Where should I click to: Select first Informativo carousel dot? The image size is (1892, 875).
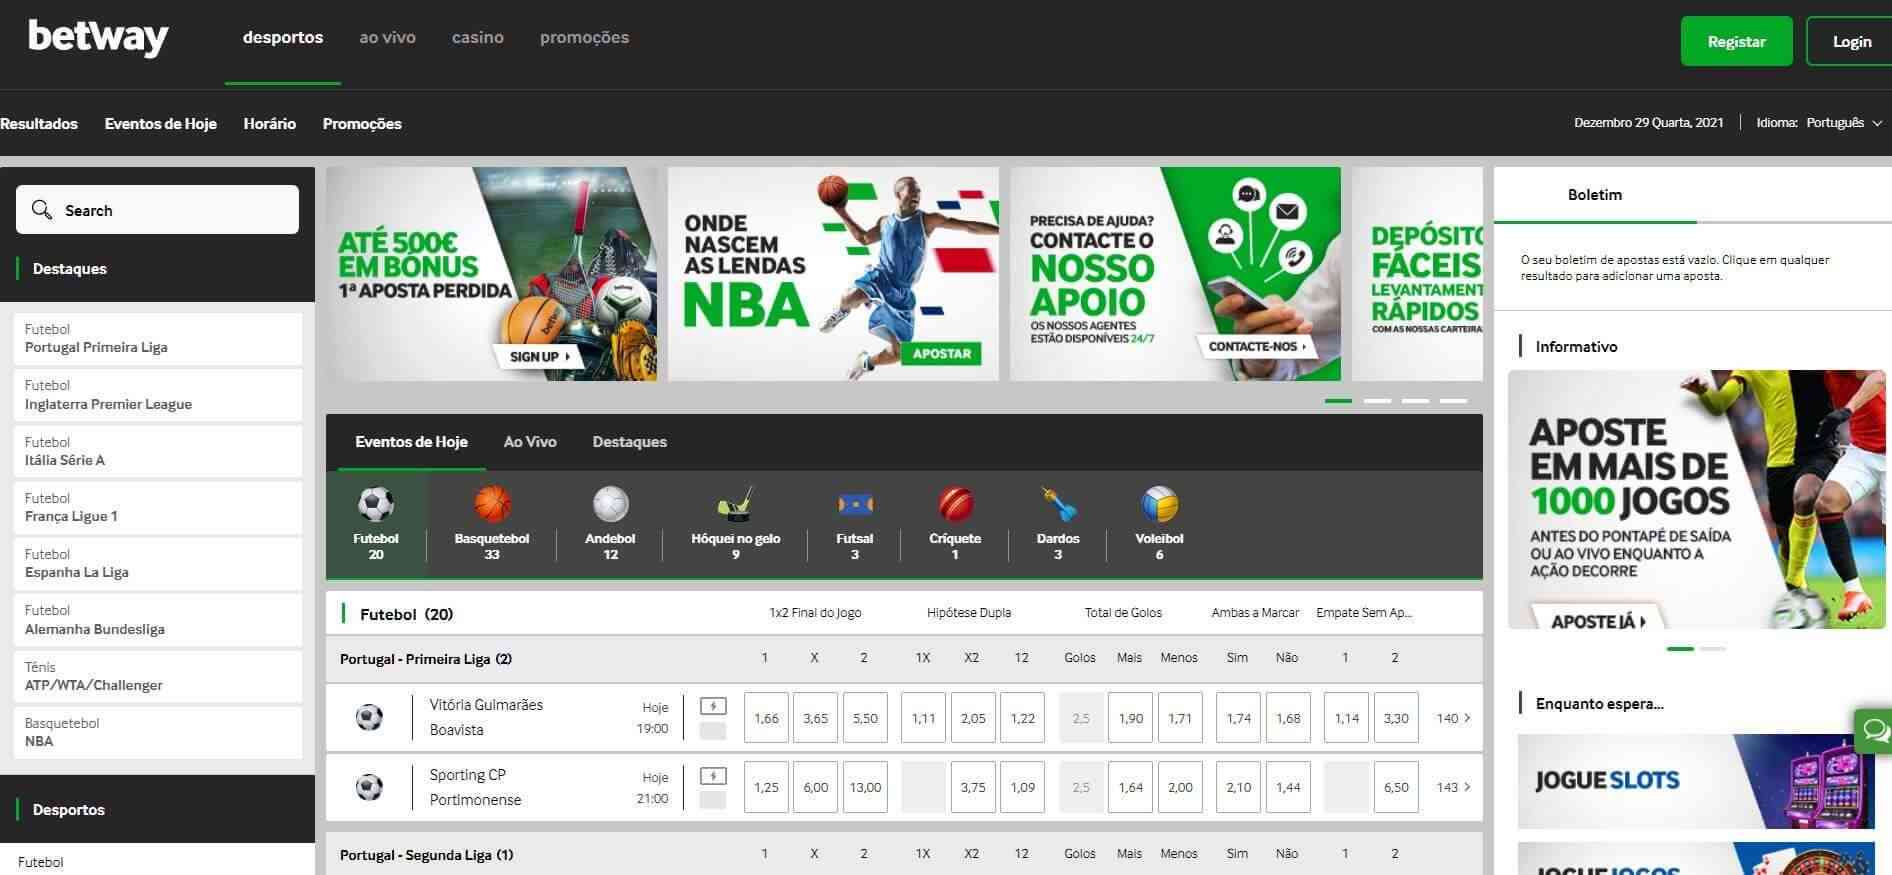[x=1680, y=649]
